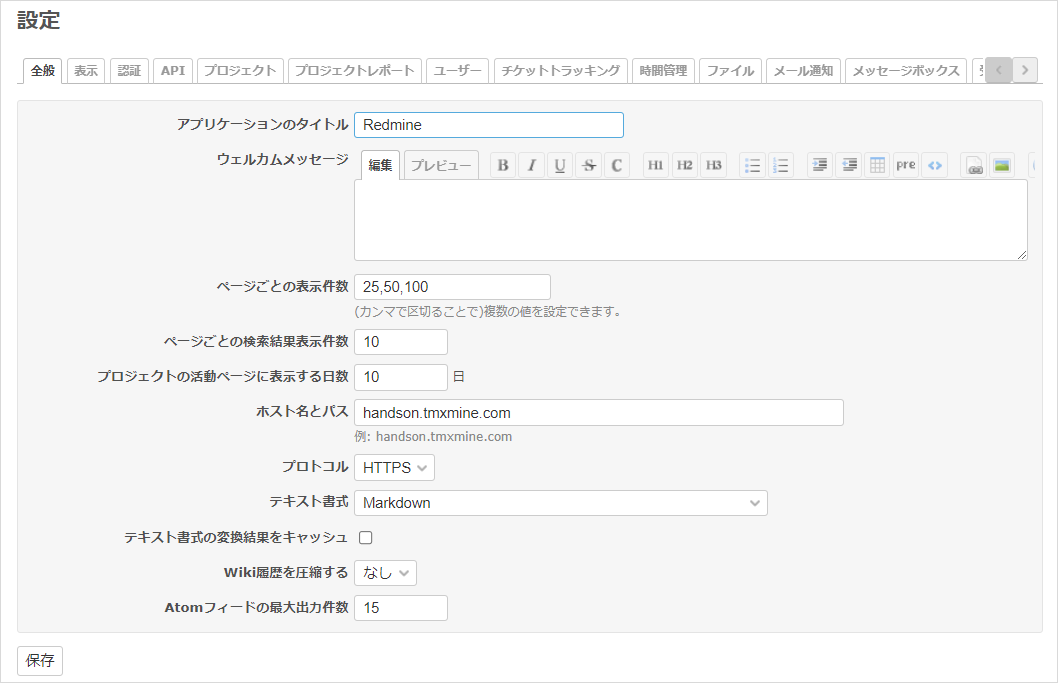Image resolution: width=1058 pixels, height=683 pixels.
Task: Apply bold formatting in the welcome message editor
Action: click(x=503, y=165)
